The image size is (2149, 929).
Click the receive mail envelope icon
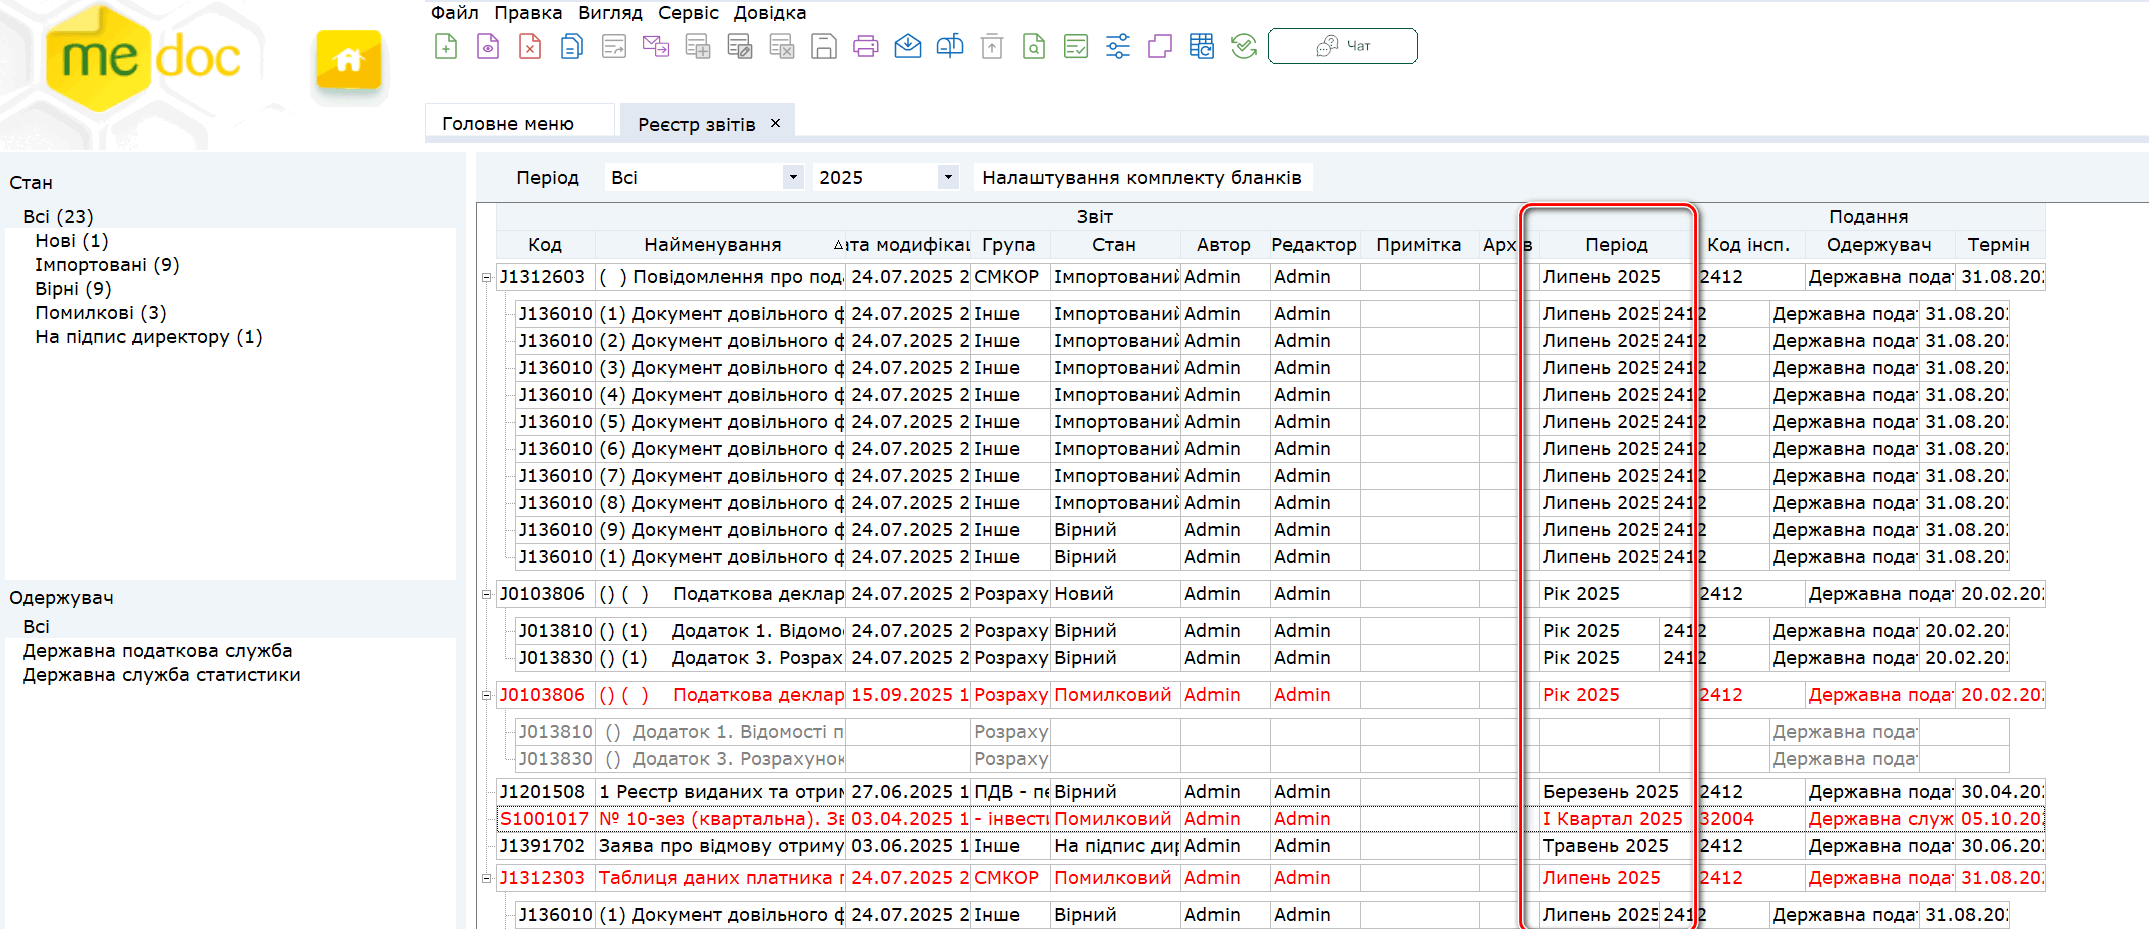click(908, 46)
